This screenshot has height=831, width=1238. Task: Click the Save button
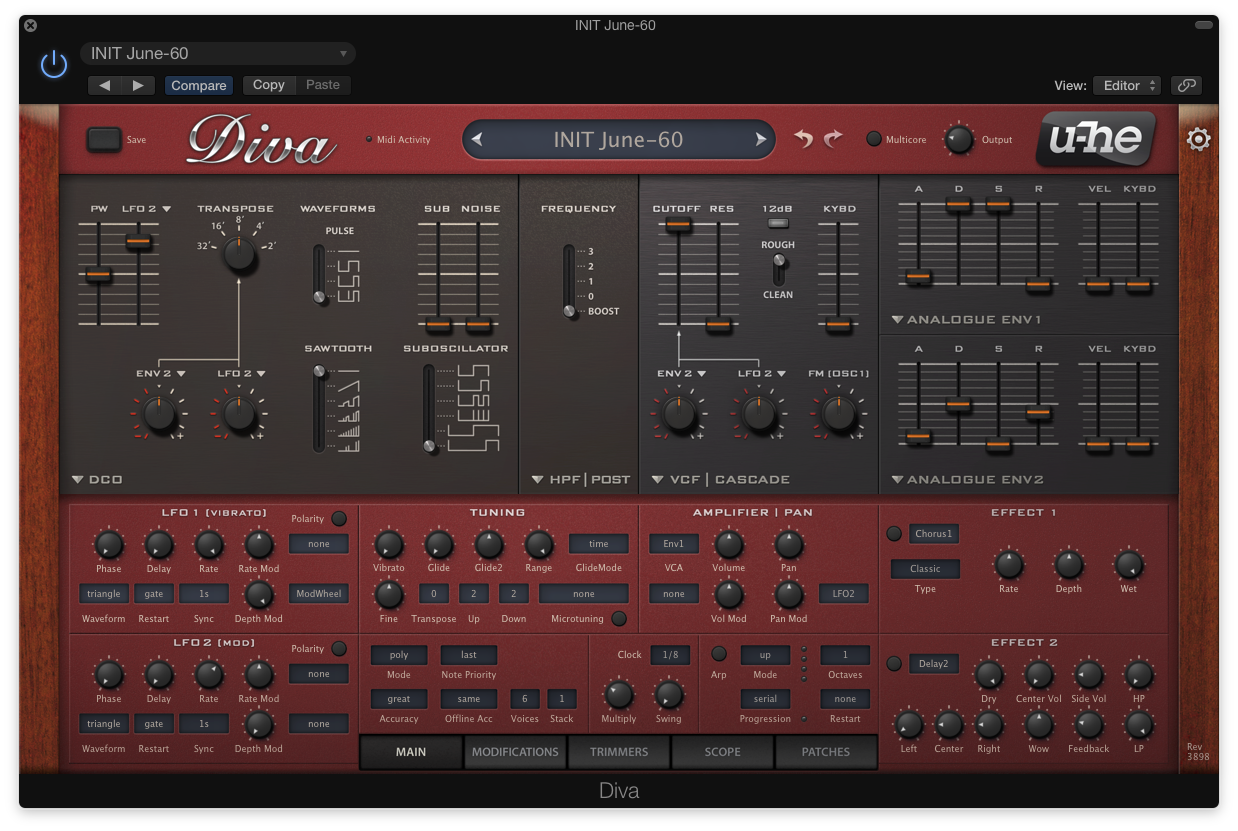click(x=103, y=140)
